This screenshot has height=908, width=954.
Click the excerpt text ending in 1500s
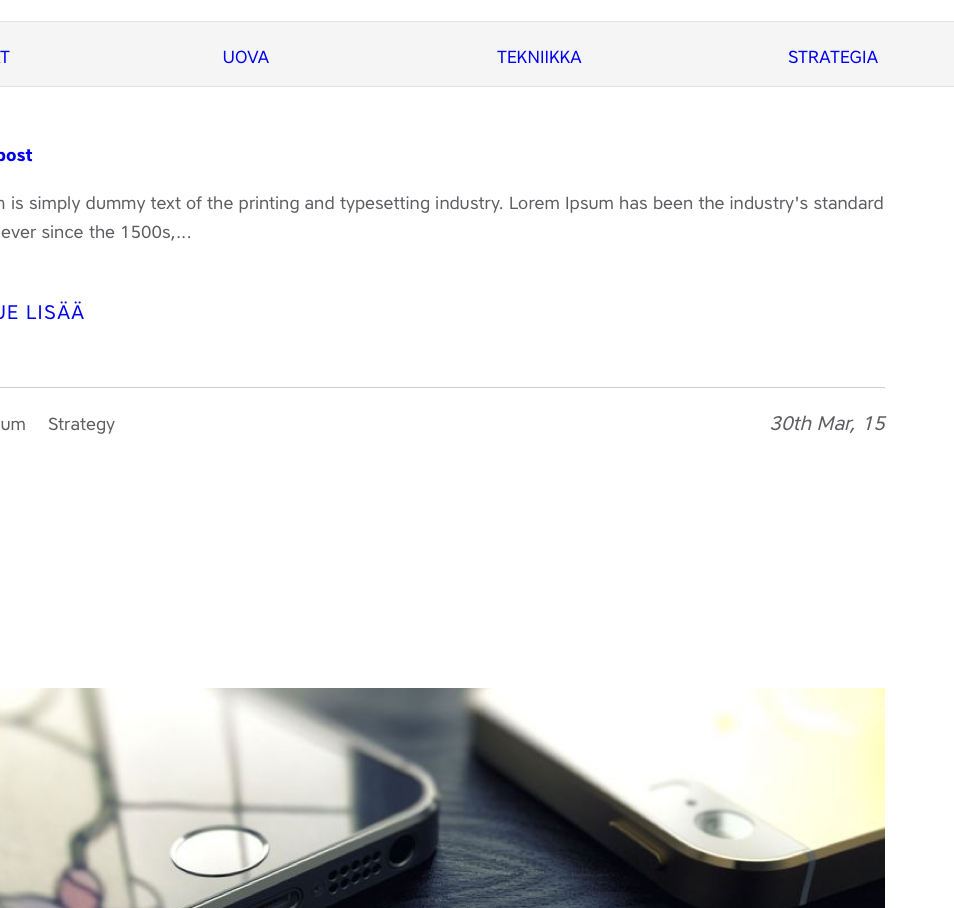(96, 232)
